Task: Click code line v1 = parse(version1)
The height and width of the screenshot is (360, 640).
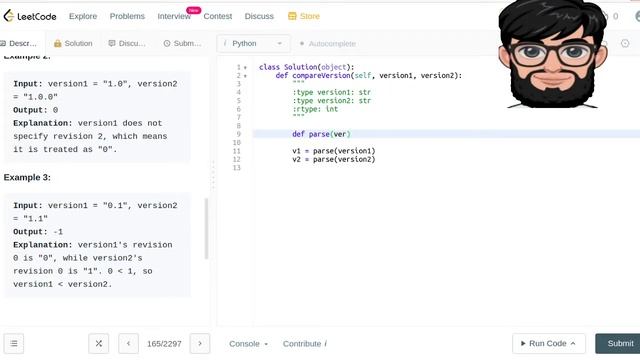Action: 333,151
